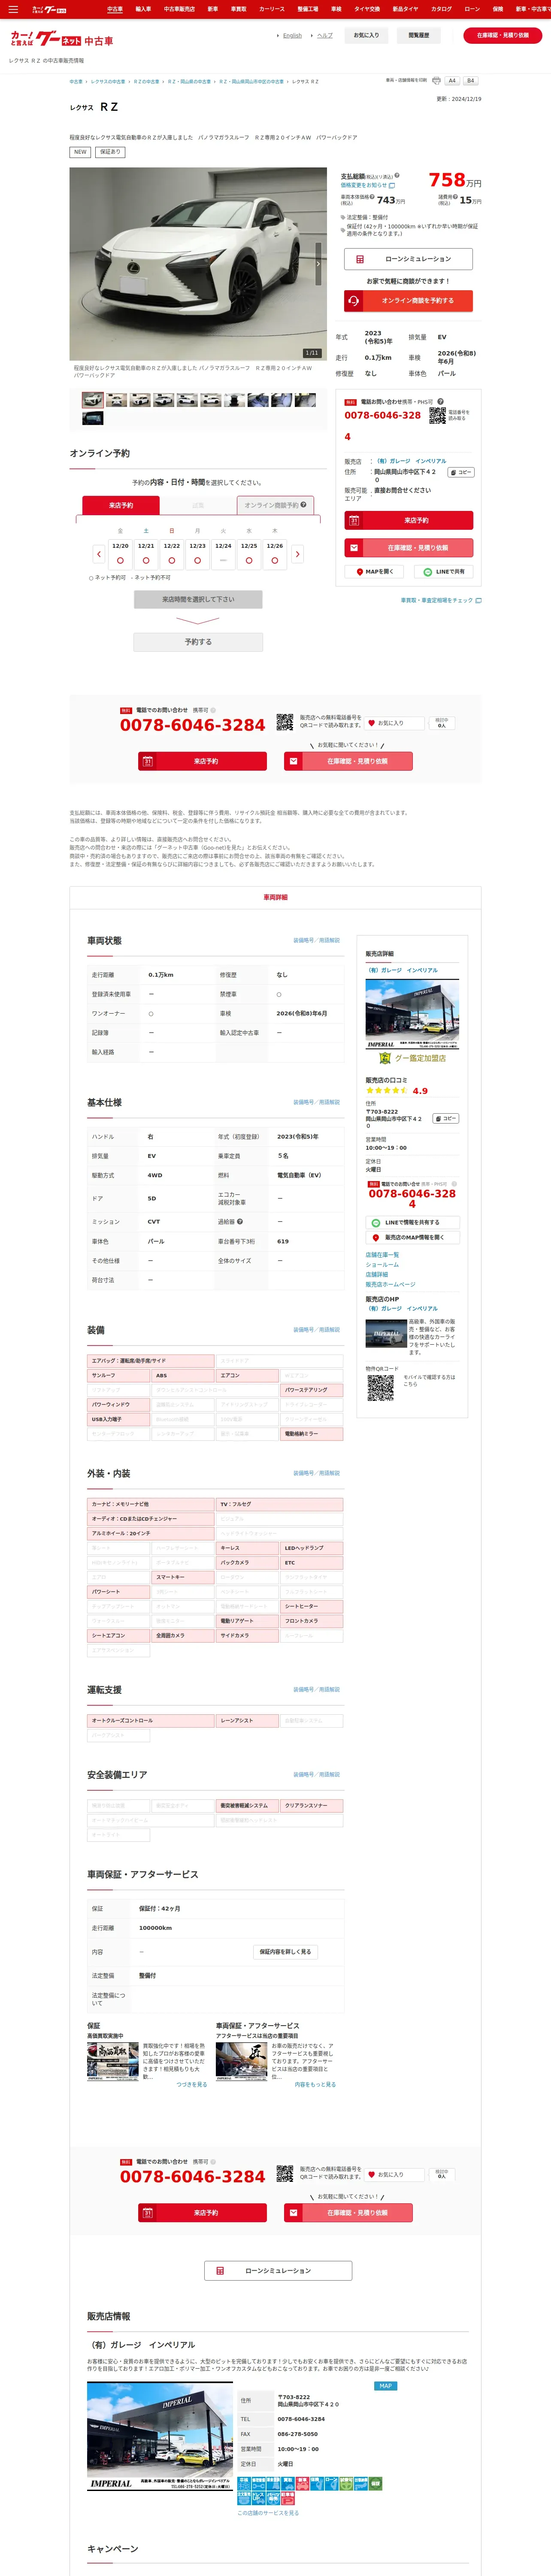Click the 物件QRコード image
551x2576 pixels.
[381, 1388]
